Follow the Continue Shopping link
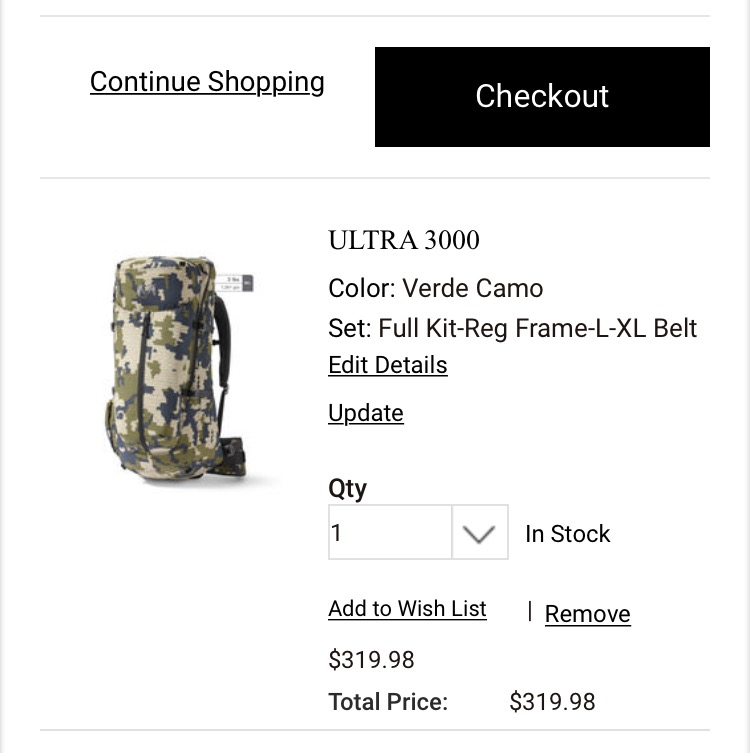The image size is (750, 753). (x=207, y=82)
